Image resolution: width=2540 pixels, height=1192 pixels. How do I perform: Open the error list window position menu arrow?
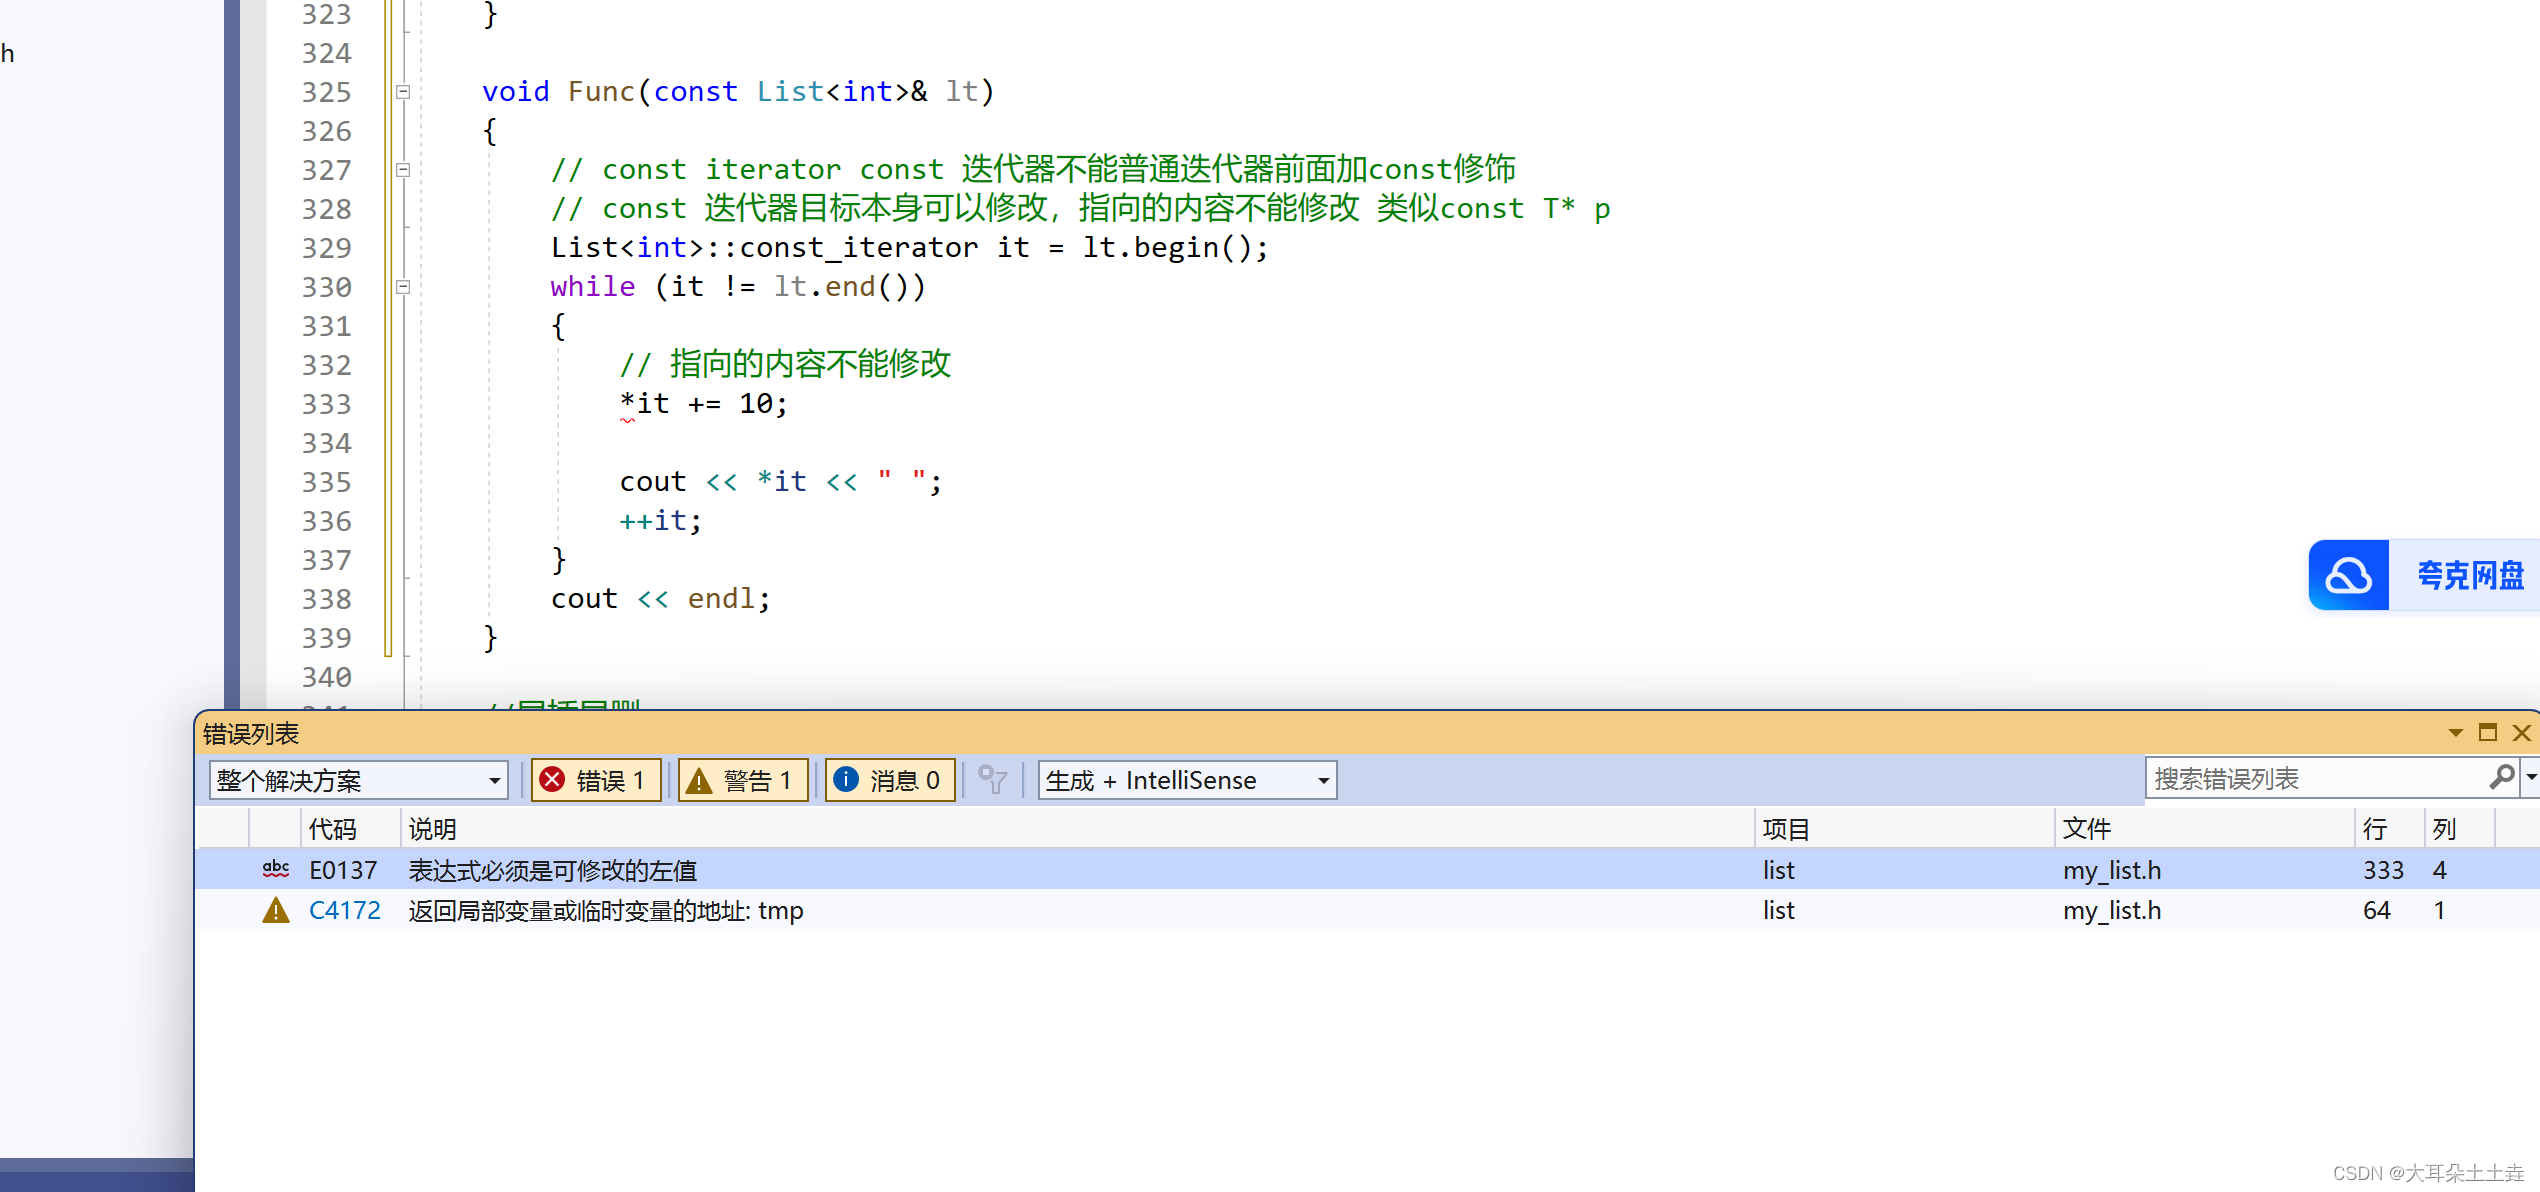(x=2455, y=733)
